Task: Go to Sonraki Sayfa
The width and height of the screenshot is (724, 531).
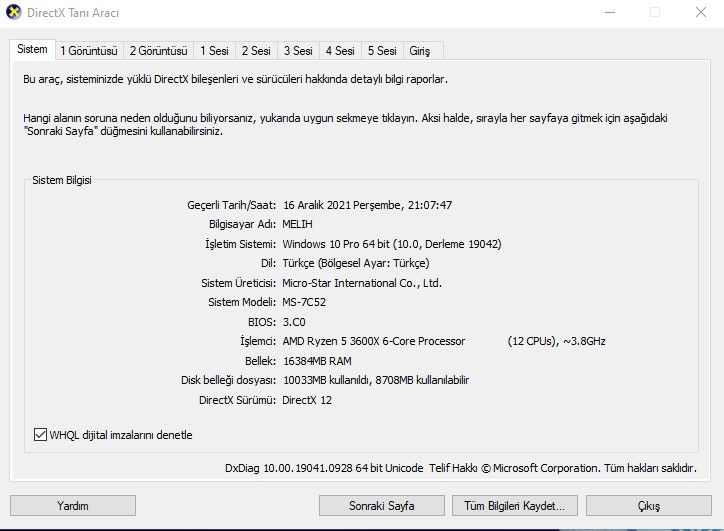Action: (x=382, y=506)
